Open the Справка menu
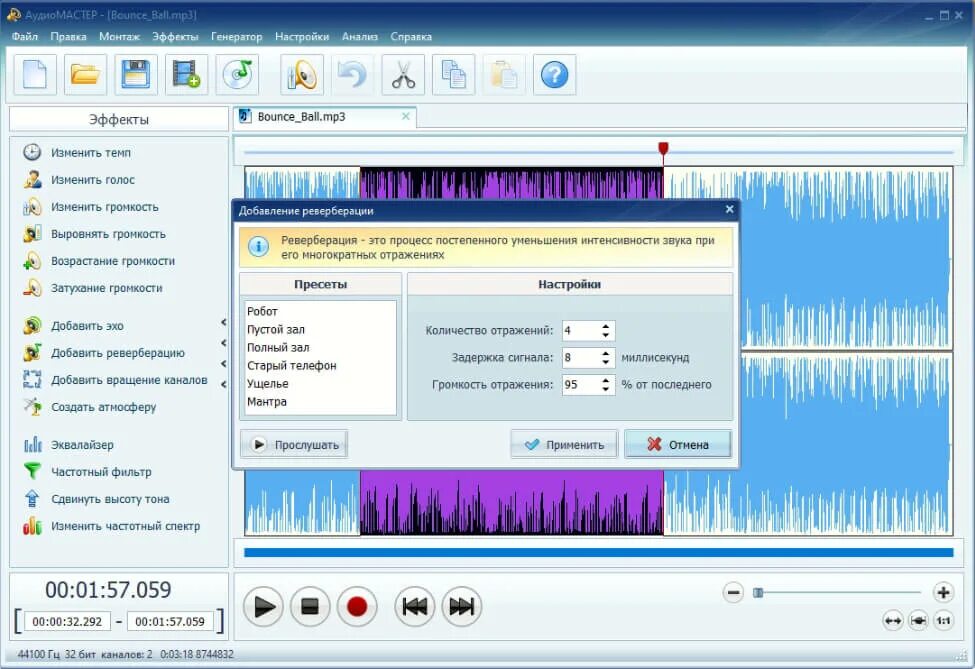The height and width of the screenshot is (669, 975). (411, 37)
